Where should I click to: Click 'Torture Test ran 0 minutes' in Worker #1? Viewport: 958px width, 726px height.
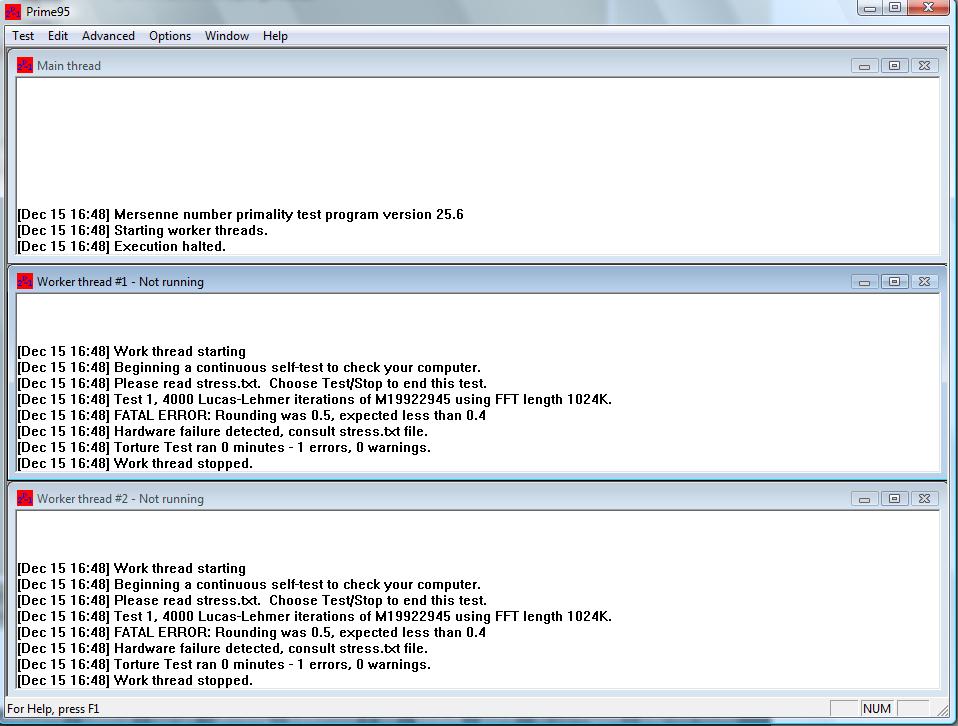click(224, 447)
